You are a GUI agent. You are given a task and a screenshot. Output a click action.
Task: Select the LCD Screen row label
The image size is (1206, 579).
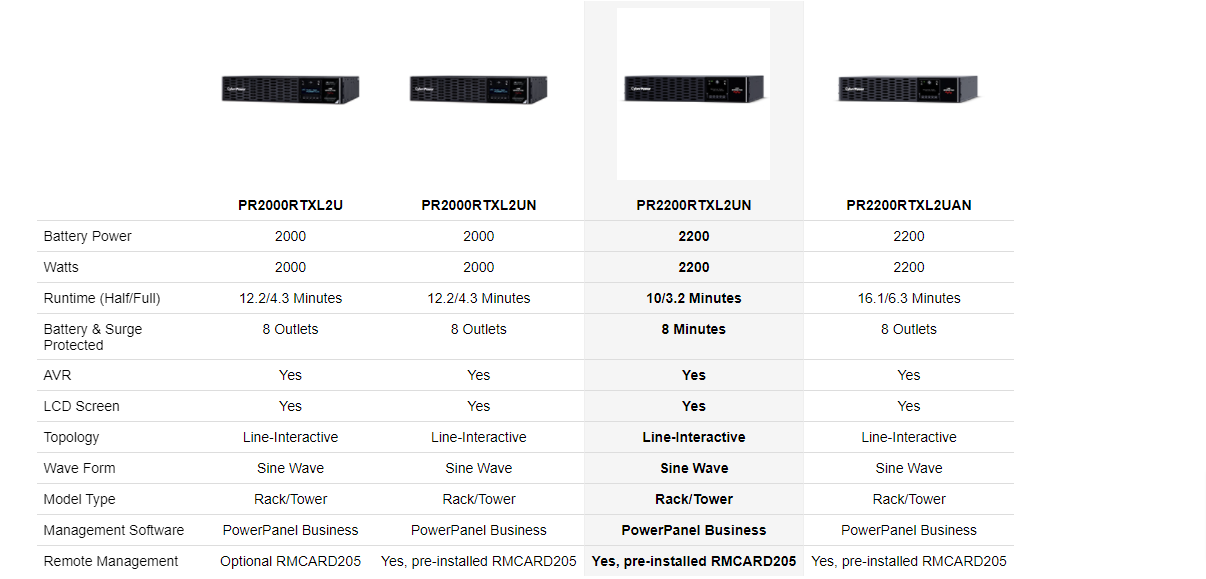82,406
